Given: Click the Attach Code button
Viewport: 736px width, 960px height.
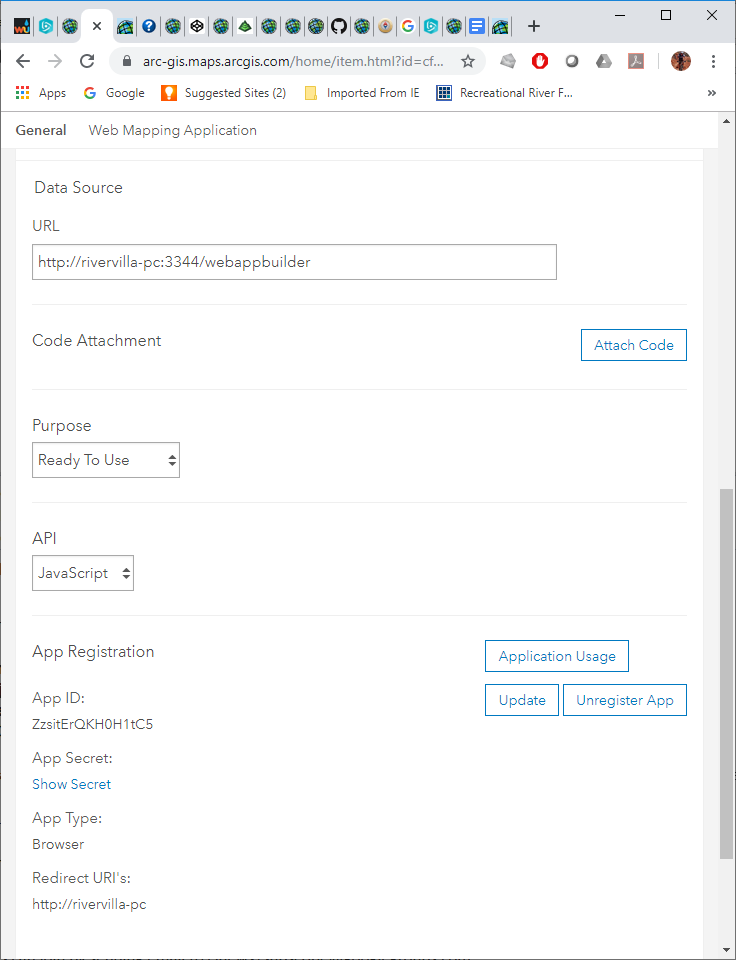Looking at the screenshot, I should tap(633, 344).
